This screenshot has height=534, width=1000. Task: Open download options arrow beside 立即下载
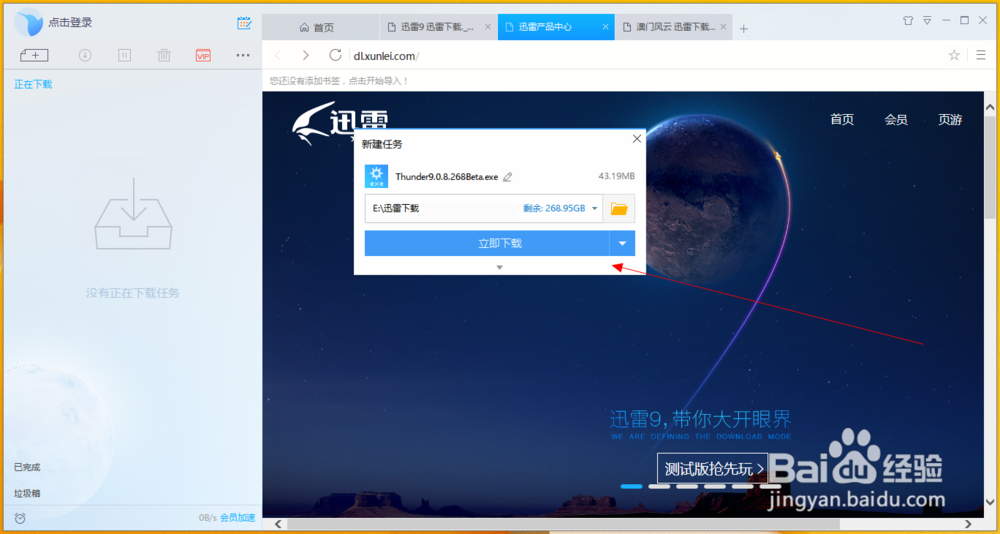pos(622,243)
